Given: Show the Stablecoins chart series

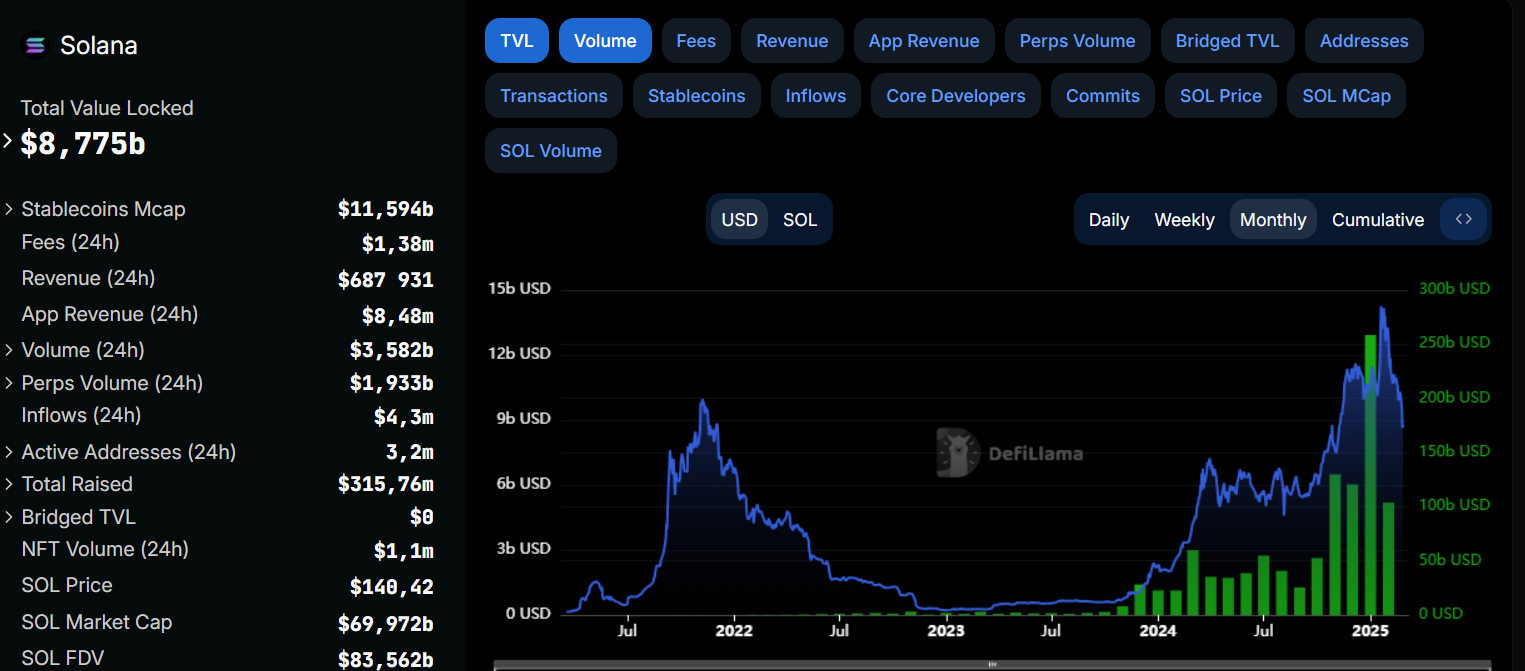Looking at the screenshot, I should click(696, 96).
